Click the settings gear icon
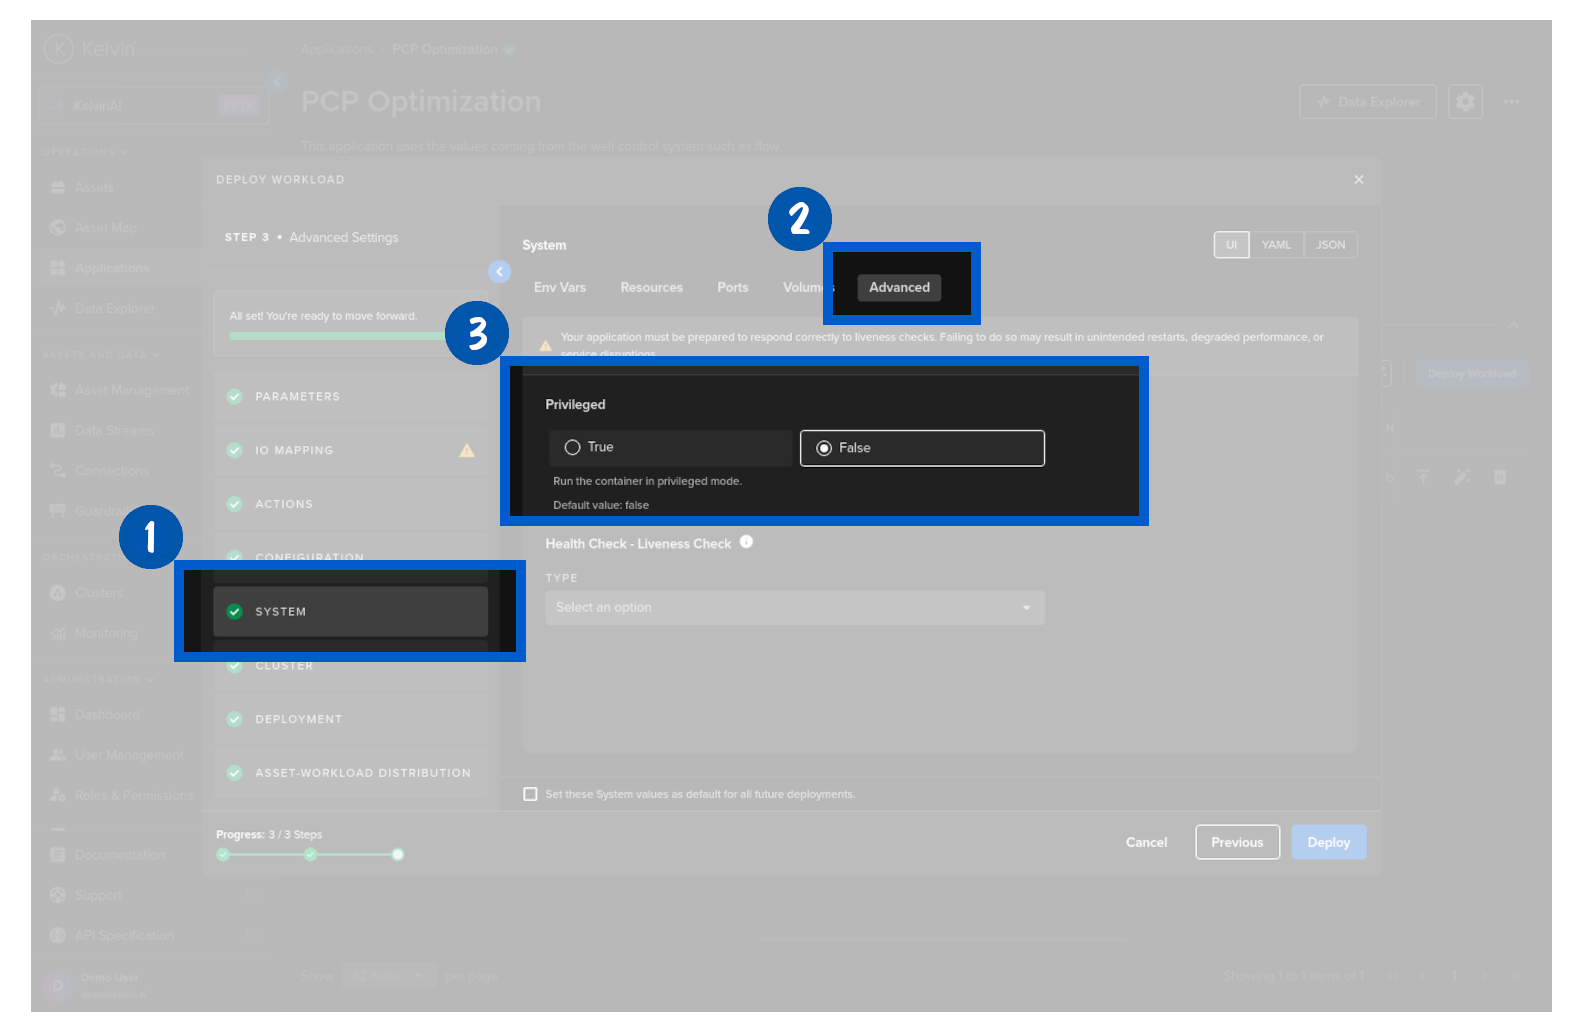Screen dimensions: 1584x1033 pyautogui.click(x=1465, y=102)
